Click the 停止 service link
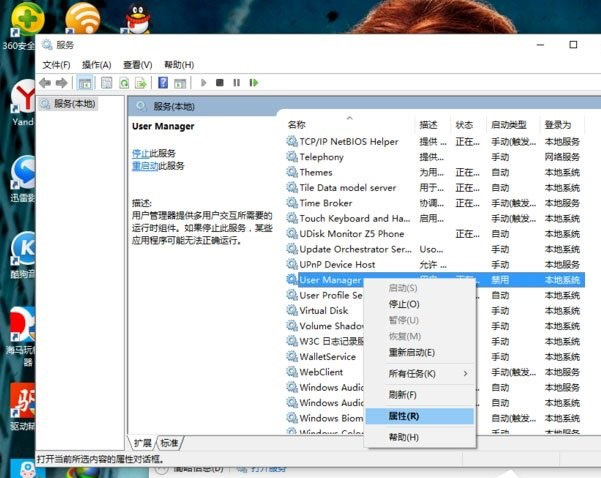The width and height of the screenshot is (601, 478). pos(140,153)
